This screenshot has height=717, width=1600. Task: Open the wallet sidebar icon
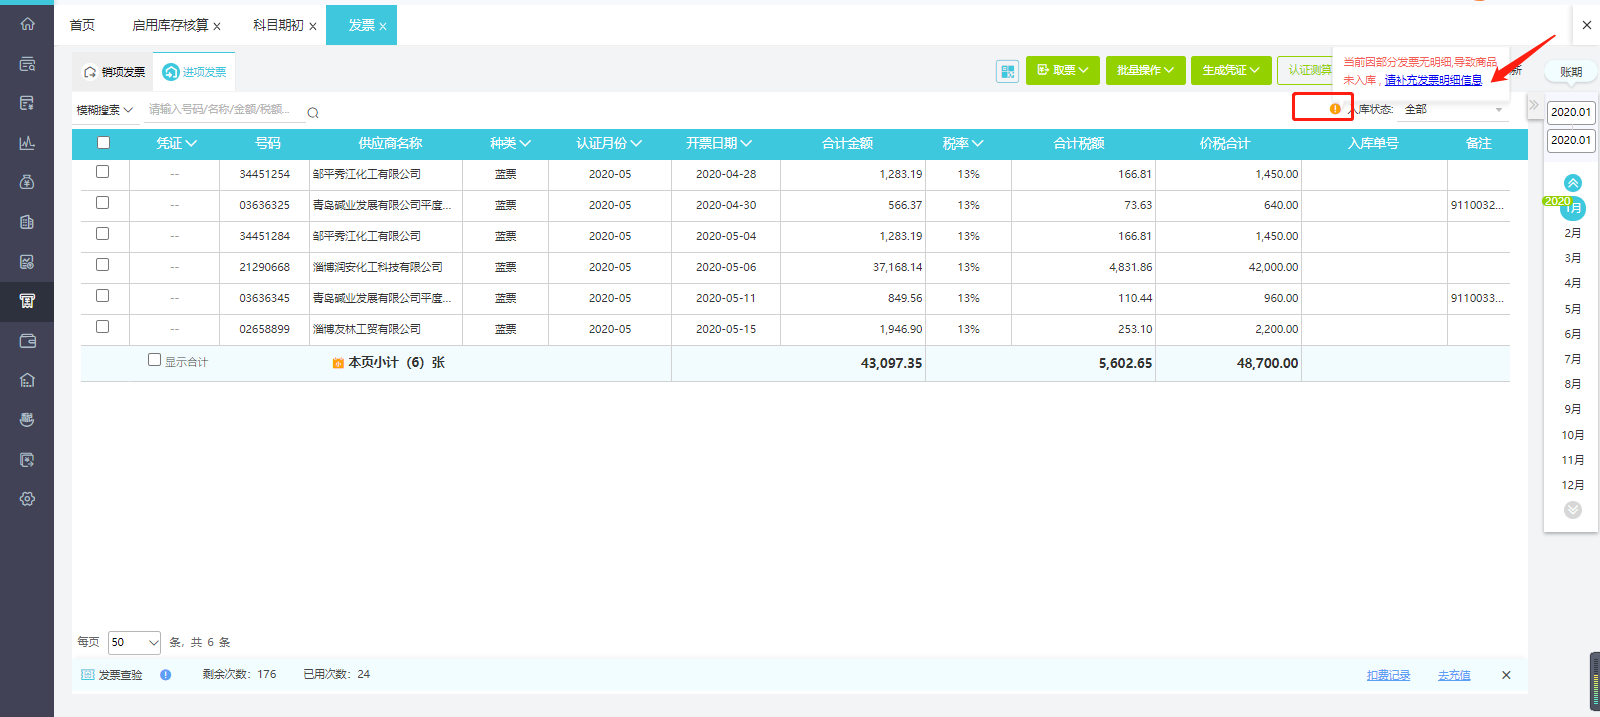[x=27, y=341]
